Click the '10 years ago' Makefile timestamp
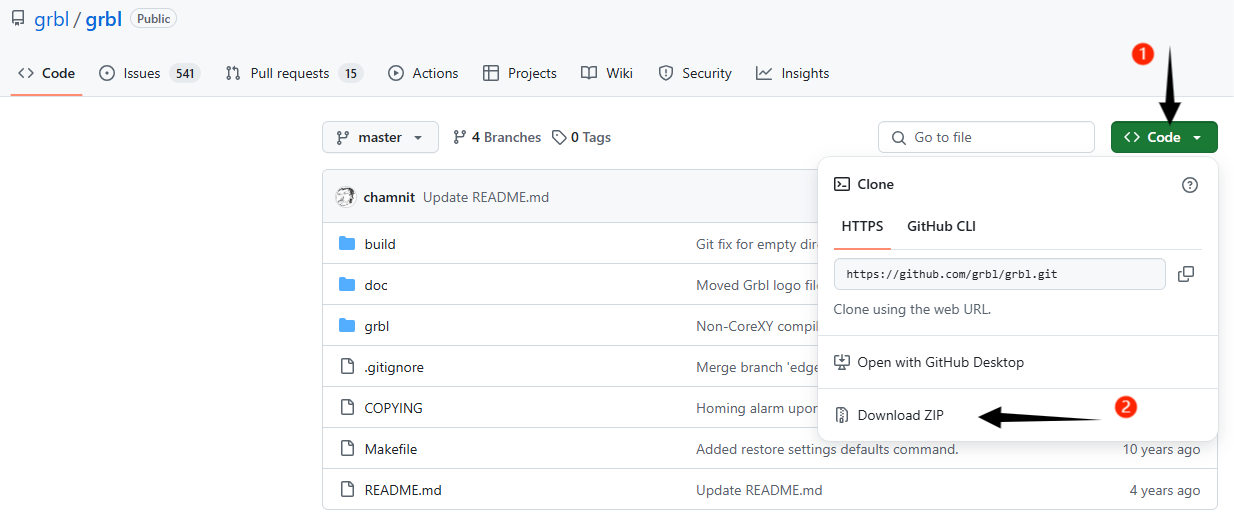Screen dimensions: 1234x519 pyautogui.click(x=1161, y=449)
